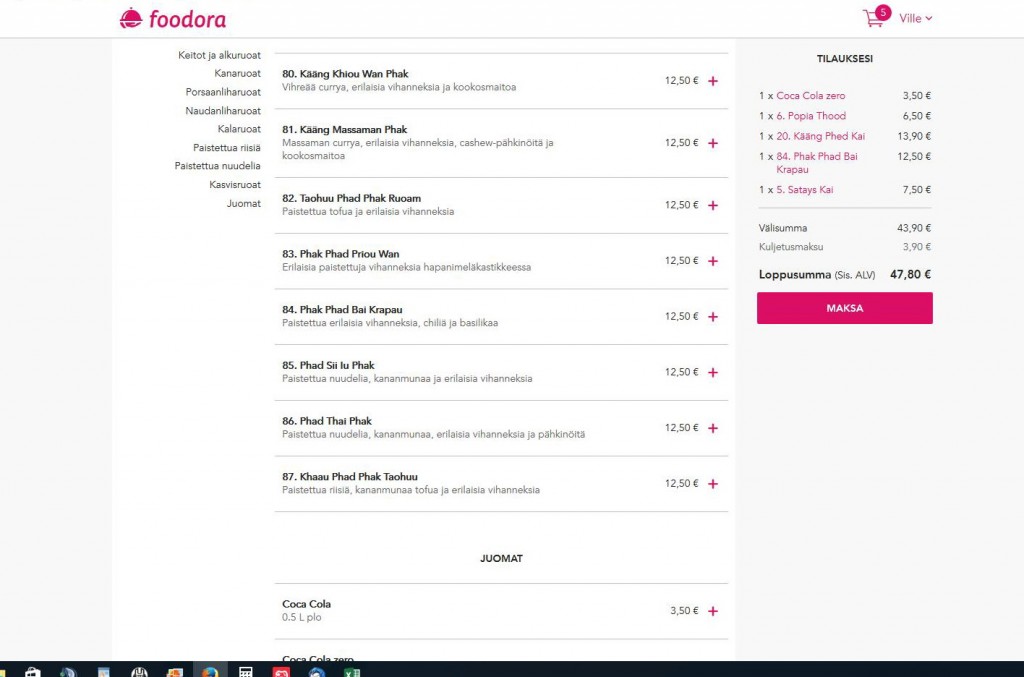Open Coca Cola zero in order summary
The height and width of the screenshot is (677, 1024).
pyautogui.click(x=810, y=96)
